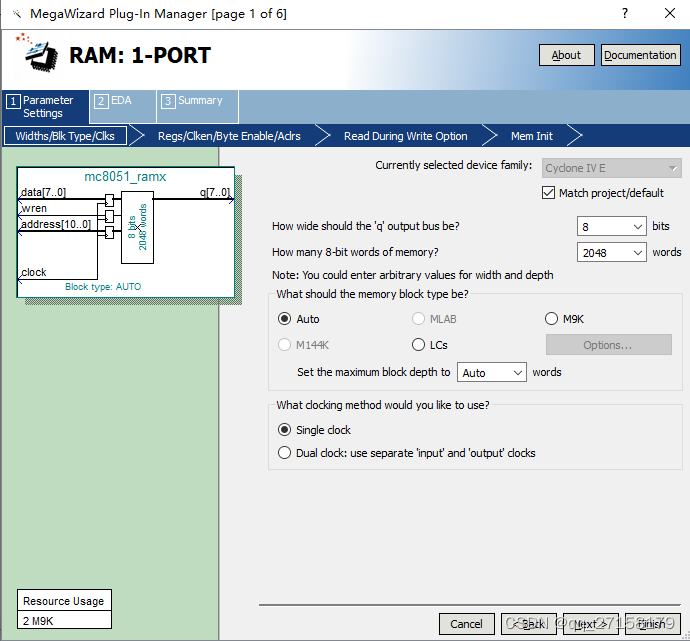This screenshot has height=641, width=690.
Task: Go to Read During Write Option step
Action: pyautogui.click(x=405, y=136)
